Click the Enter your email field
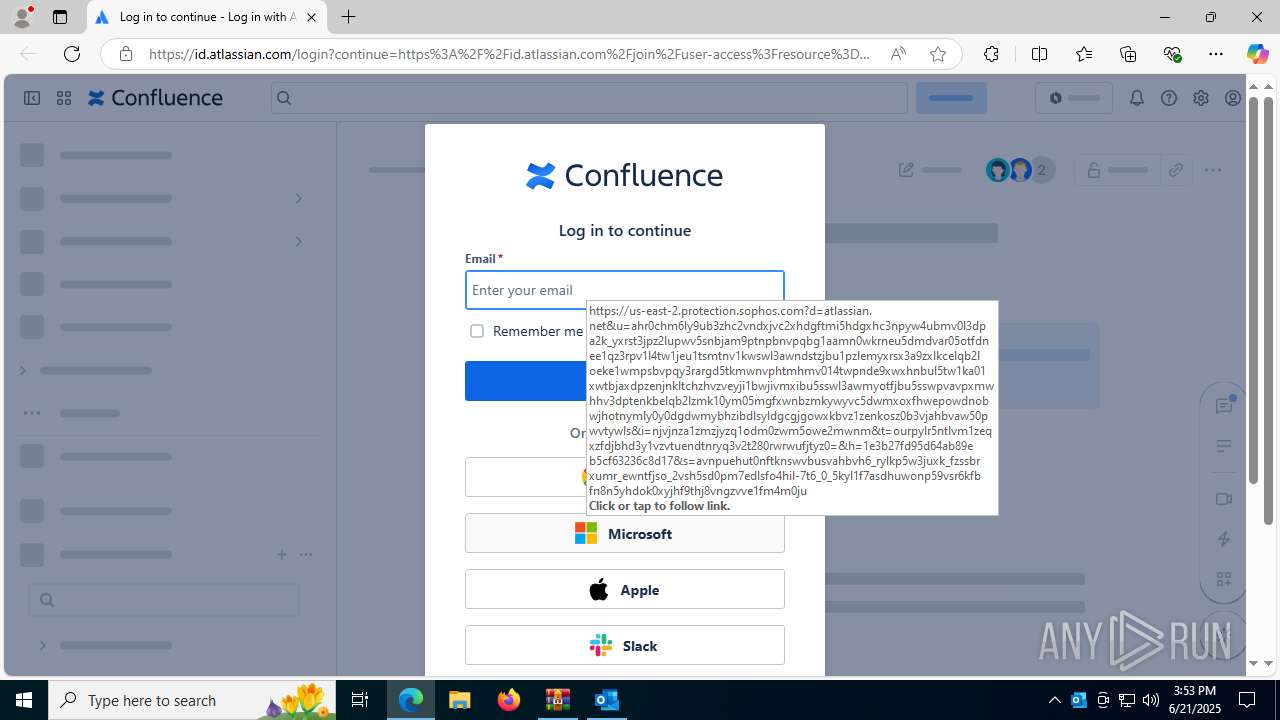 (x=625, y=290)
